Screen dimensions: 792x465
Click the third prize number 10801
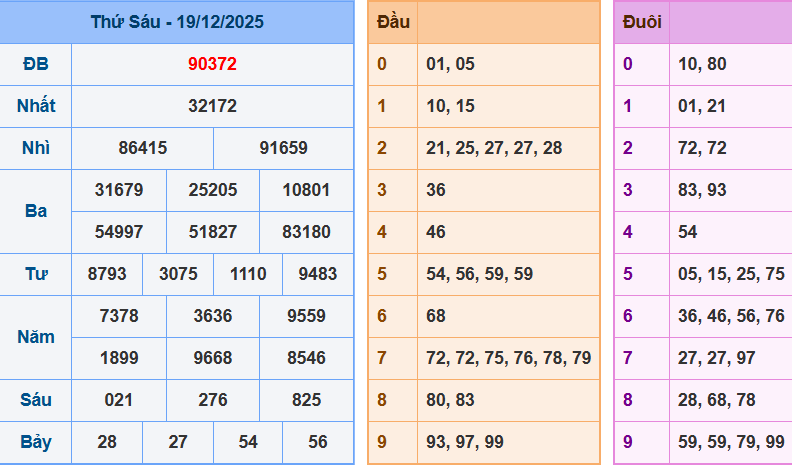tap(306, 190)
